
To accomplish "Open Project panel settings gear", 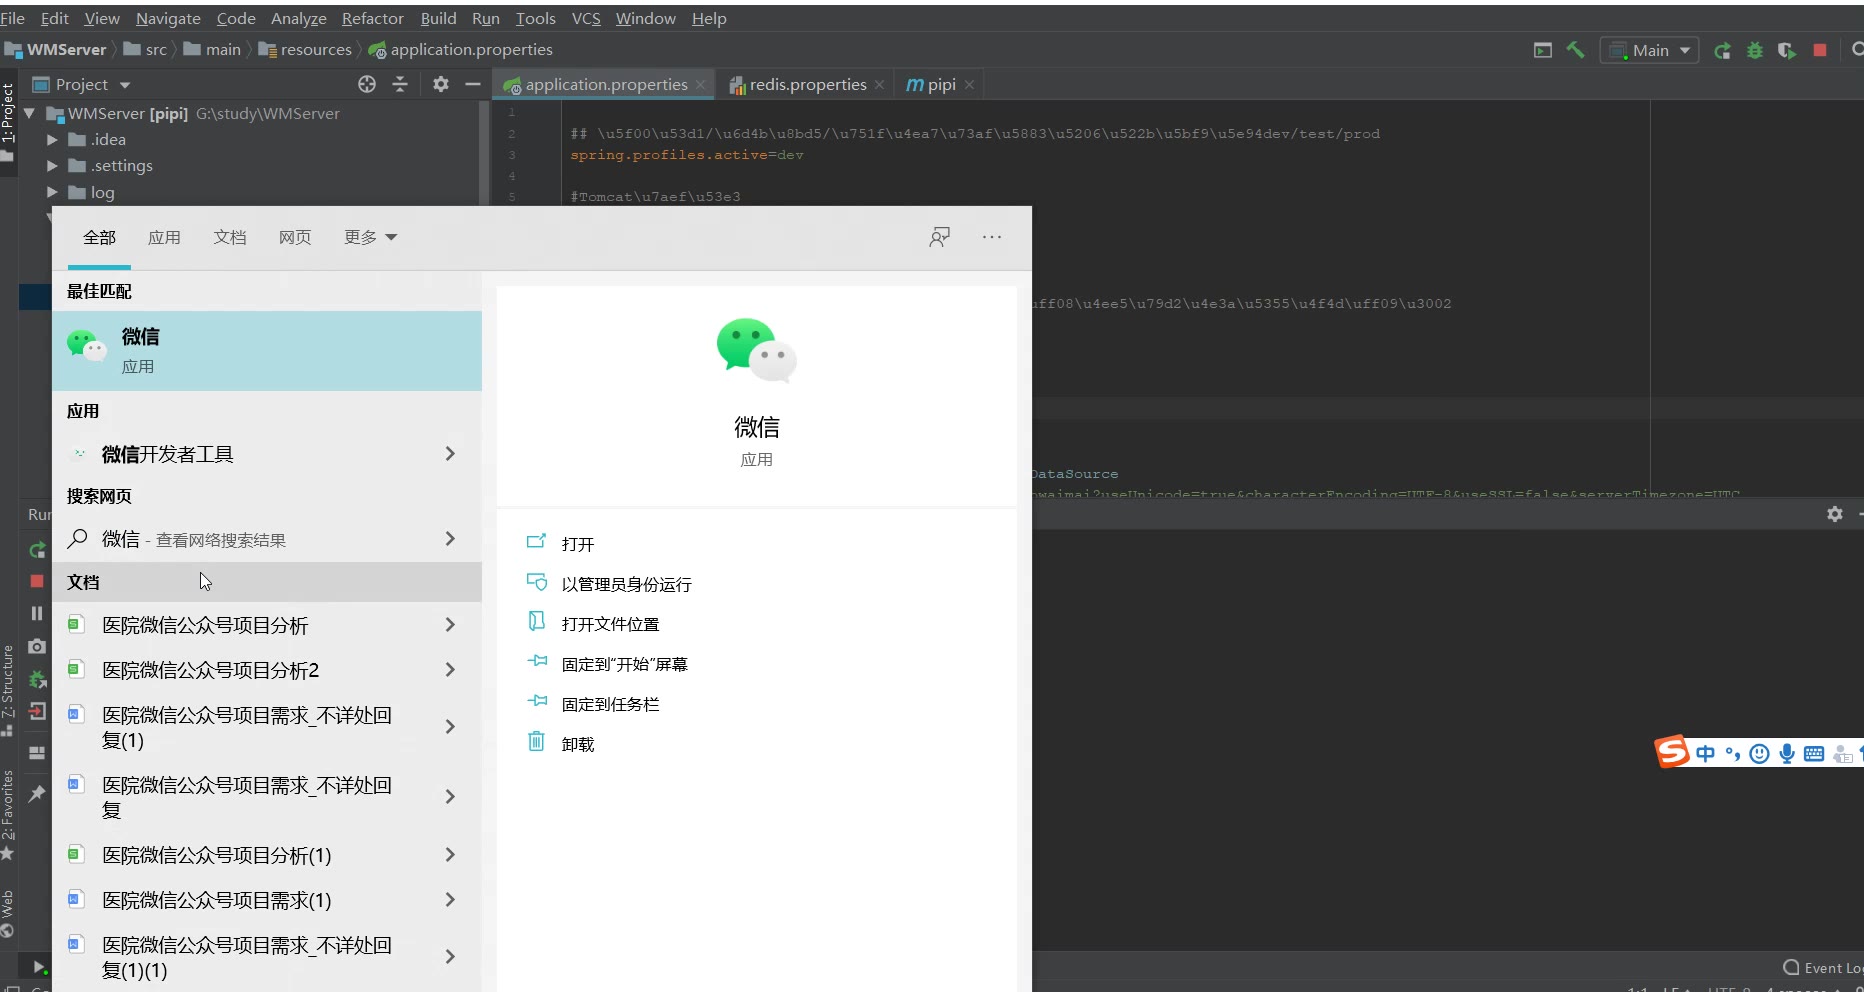I will coord(441,84).
